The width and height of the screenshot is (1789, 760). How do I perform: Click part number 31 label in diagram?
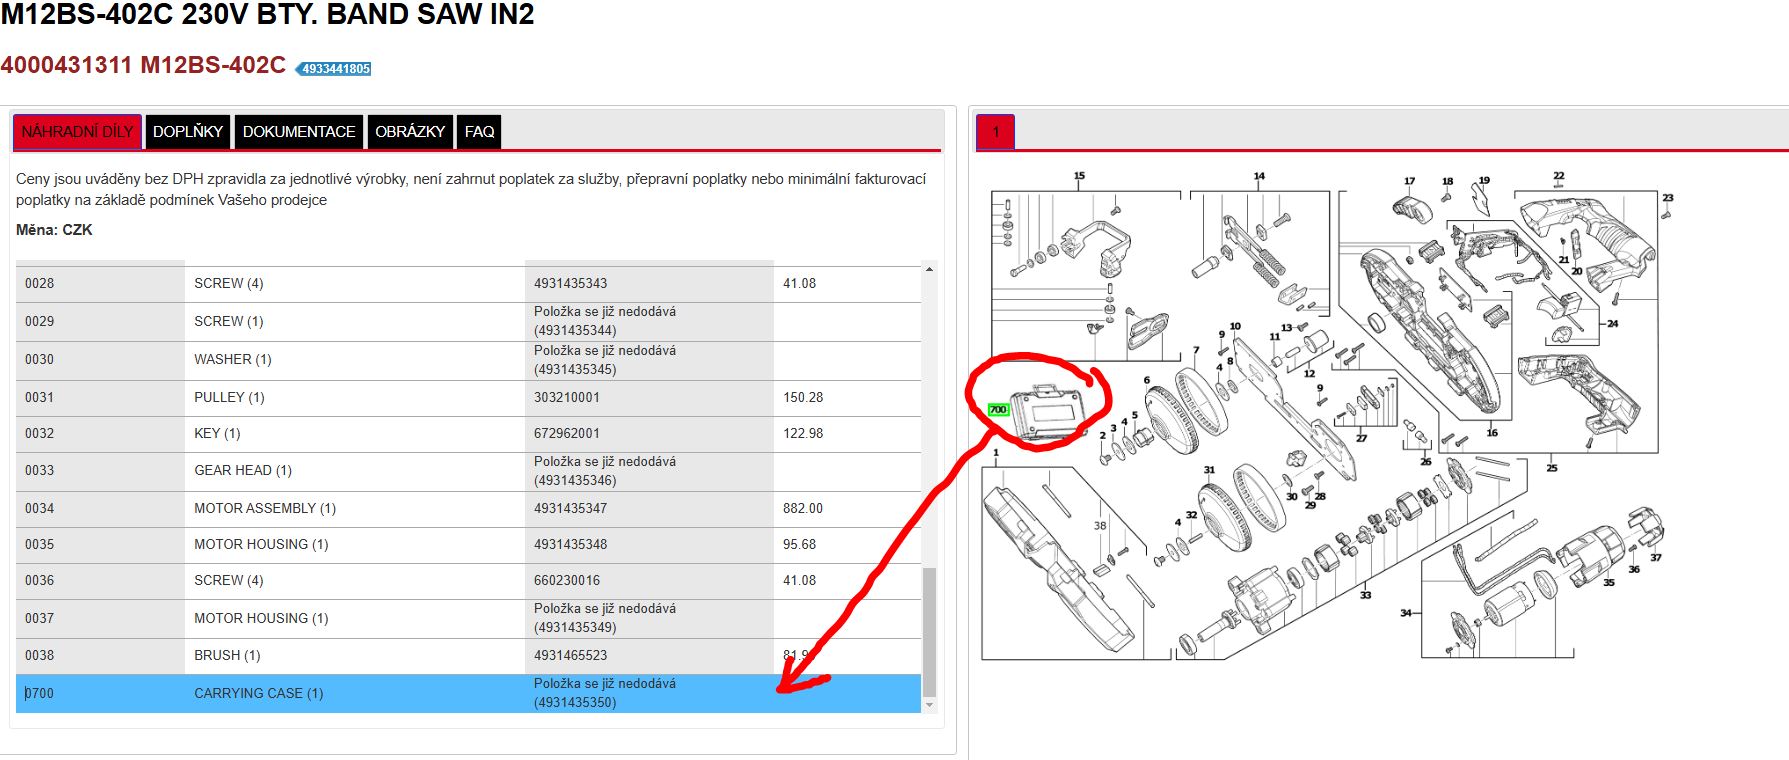[1209, 470]
